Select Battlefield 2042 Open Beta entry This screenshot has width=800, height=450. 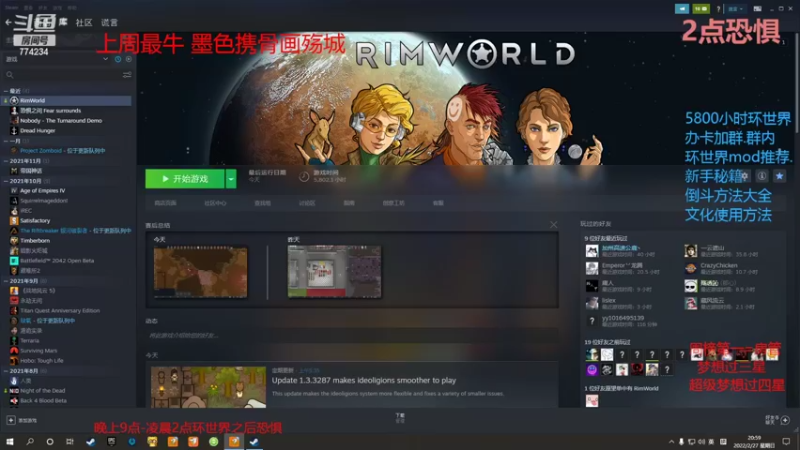point(57,260)
